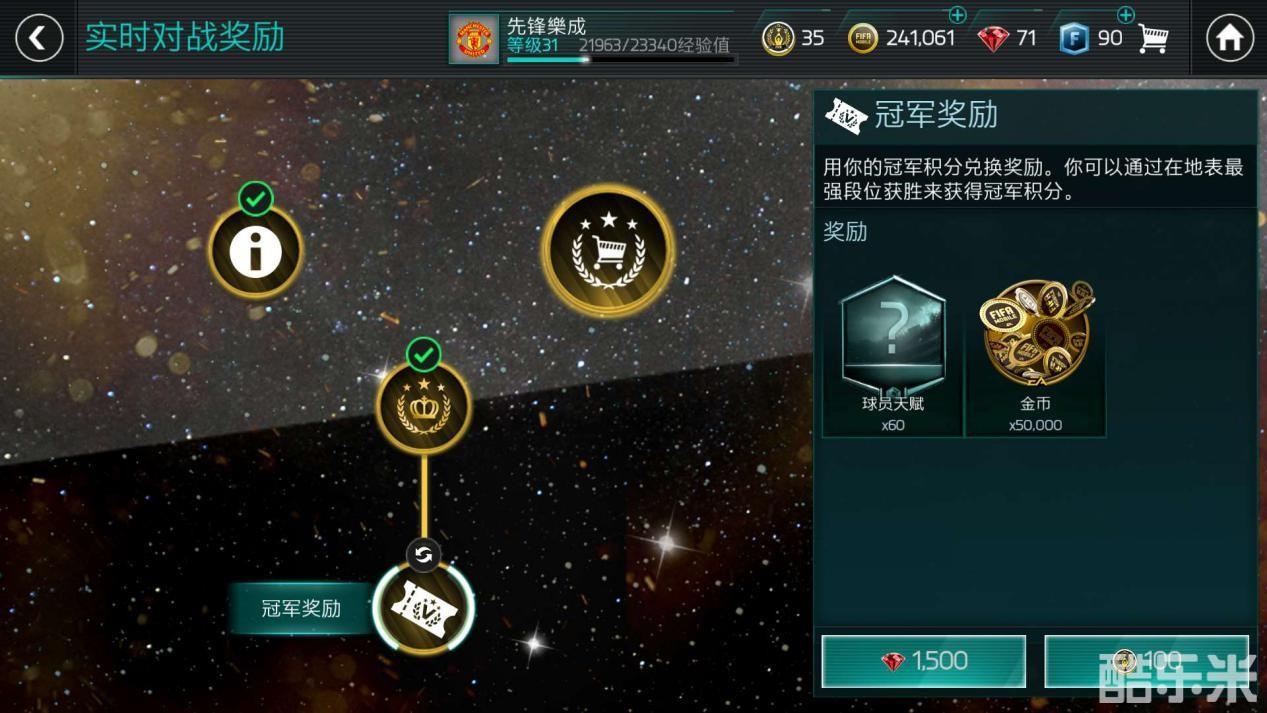Click green checkmark above the info node
1267x713 pixels.
click(x=256, y=199)
